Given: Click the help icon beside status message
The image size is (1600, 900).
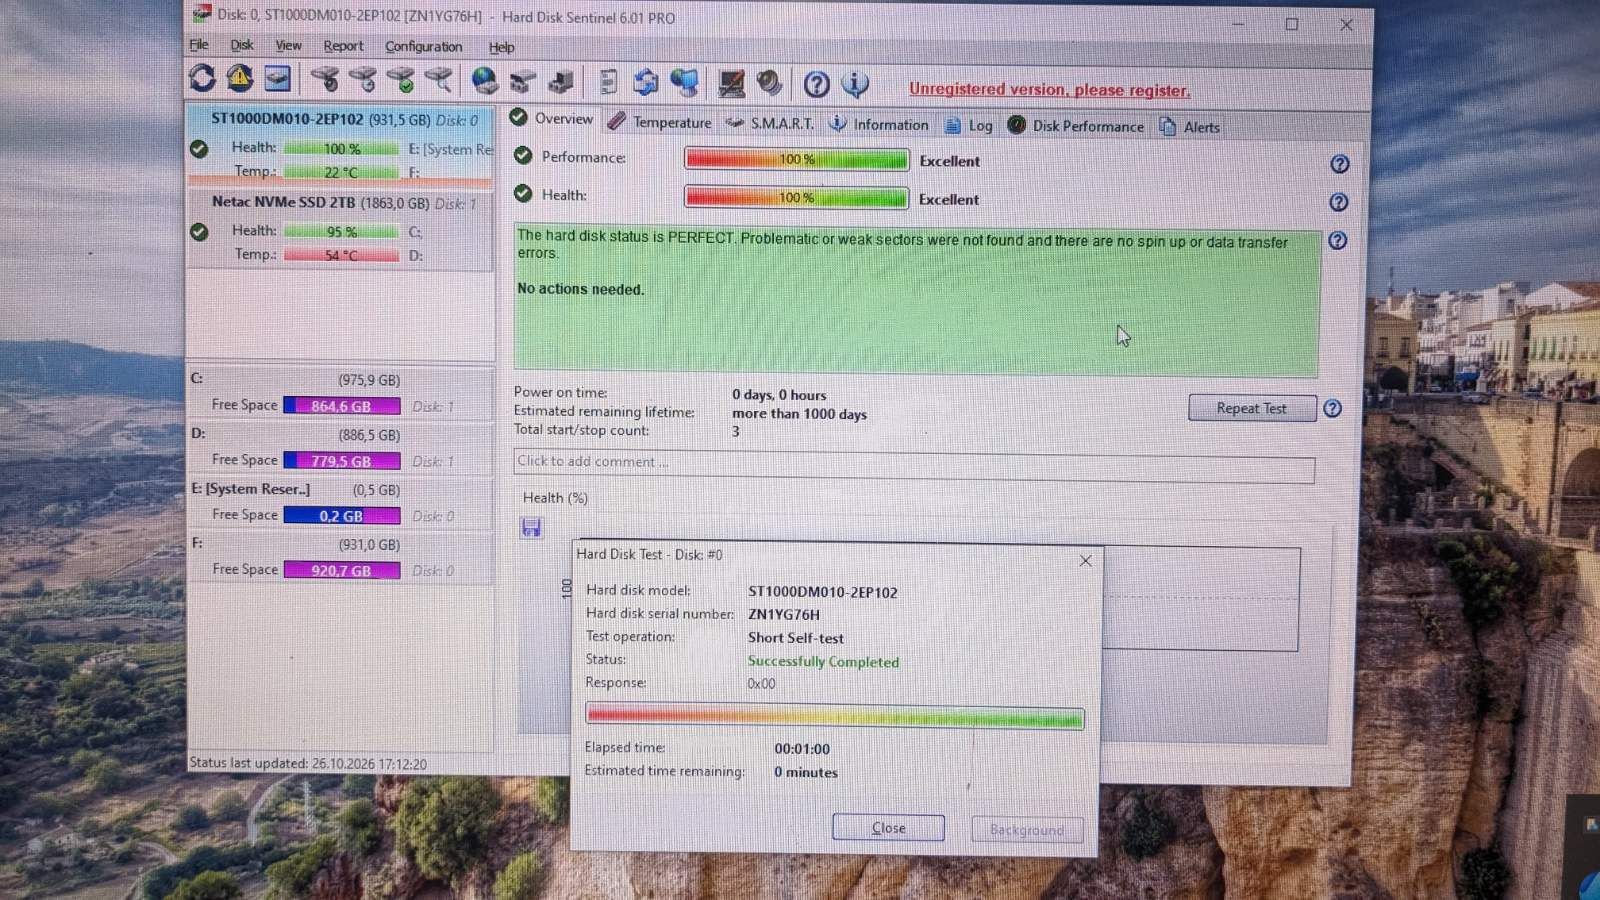Looking at the screenshot, I should coord(1338,241).
